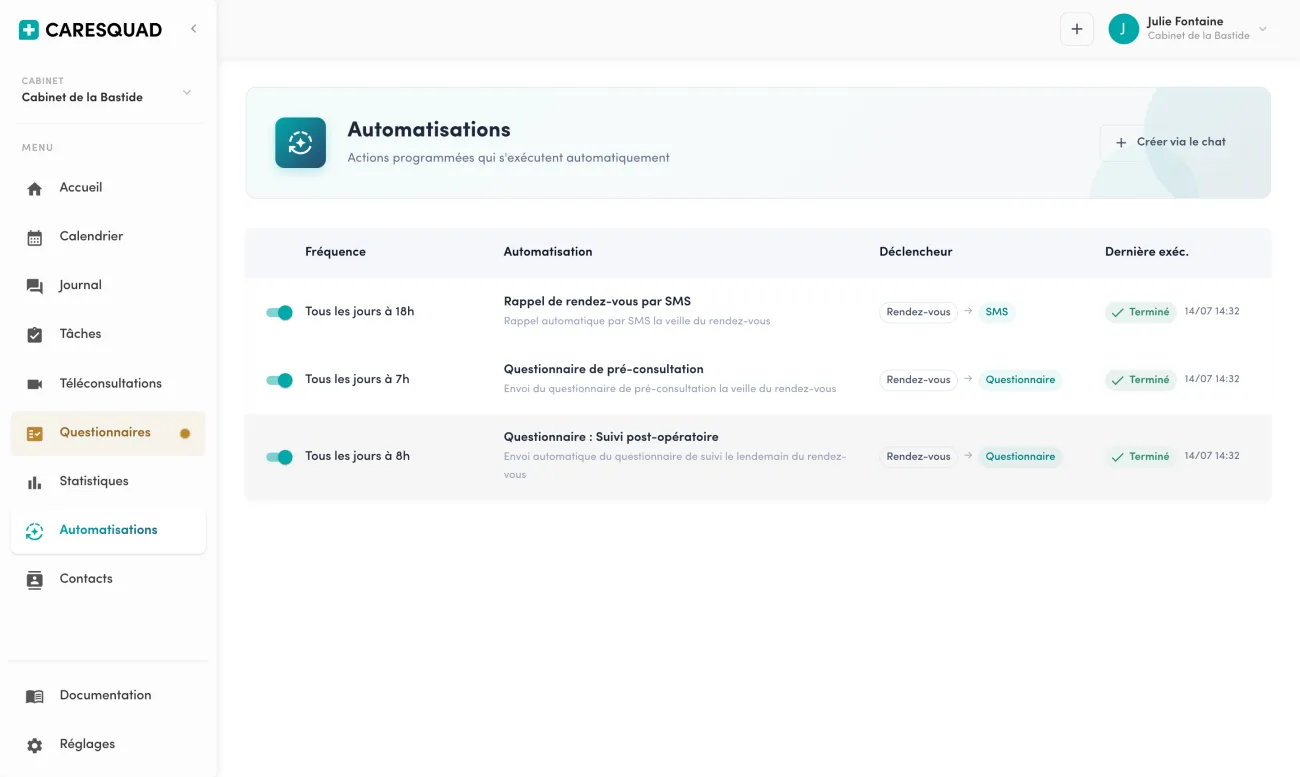The height and width of the screenshot is (777, 1300).
Task: Click the Automatisations sidebar cycle icon
Action: pos(35,532)
